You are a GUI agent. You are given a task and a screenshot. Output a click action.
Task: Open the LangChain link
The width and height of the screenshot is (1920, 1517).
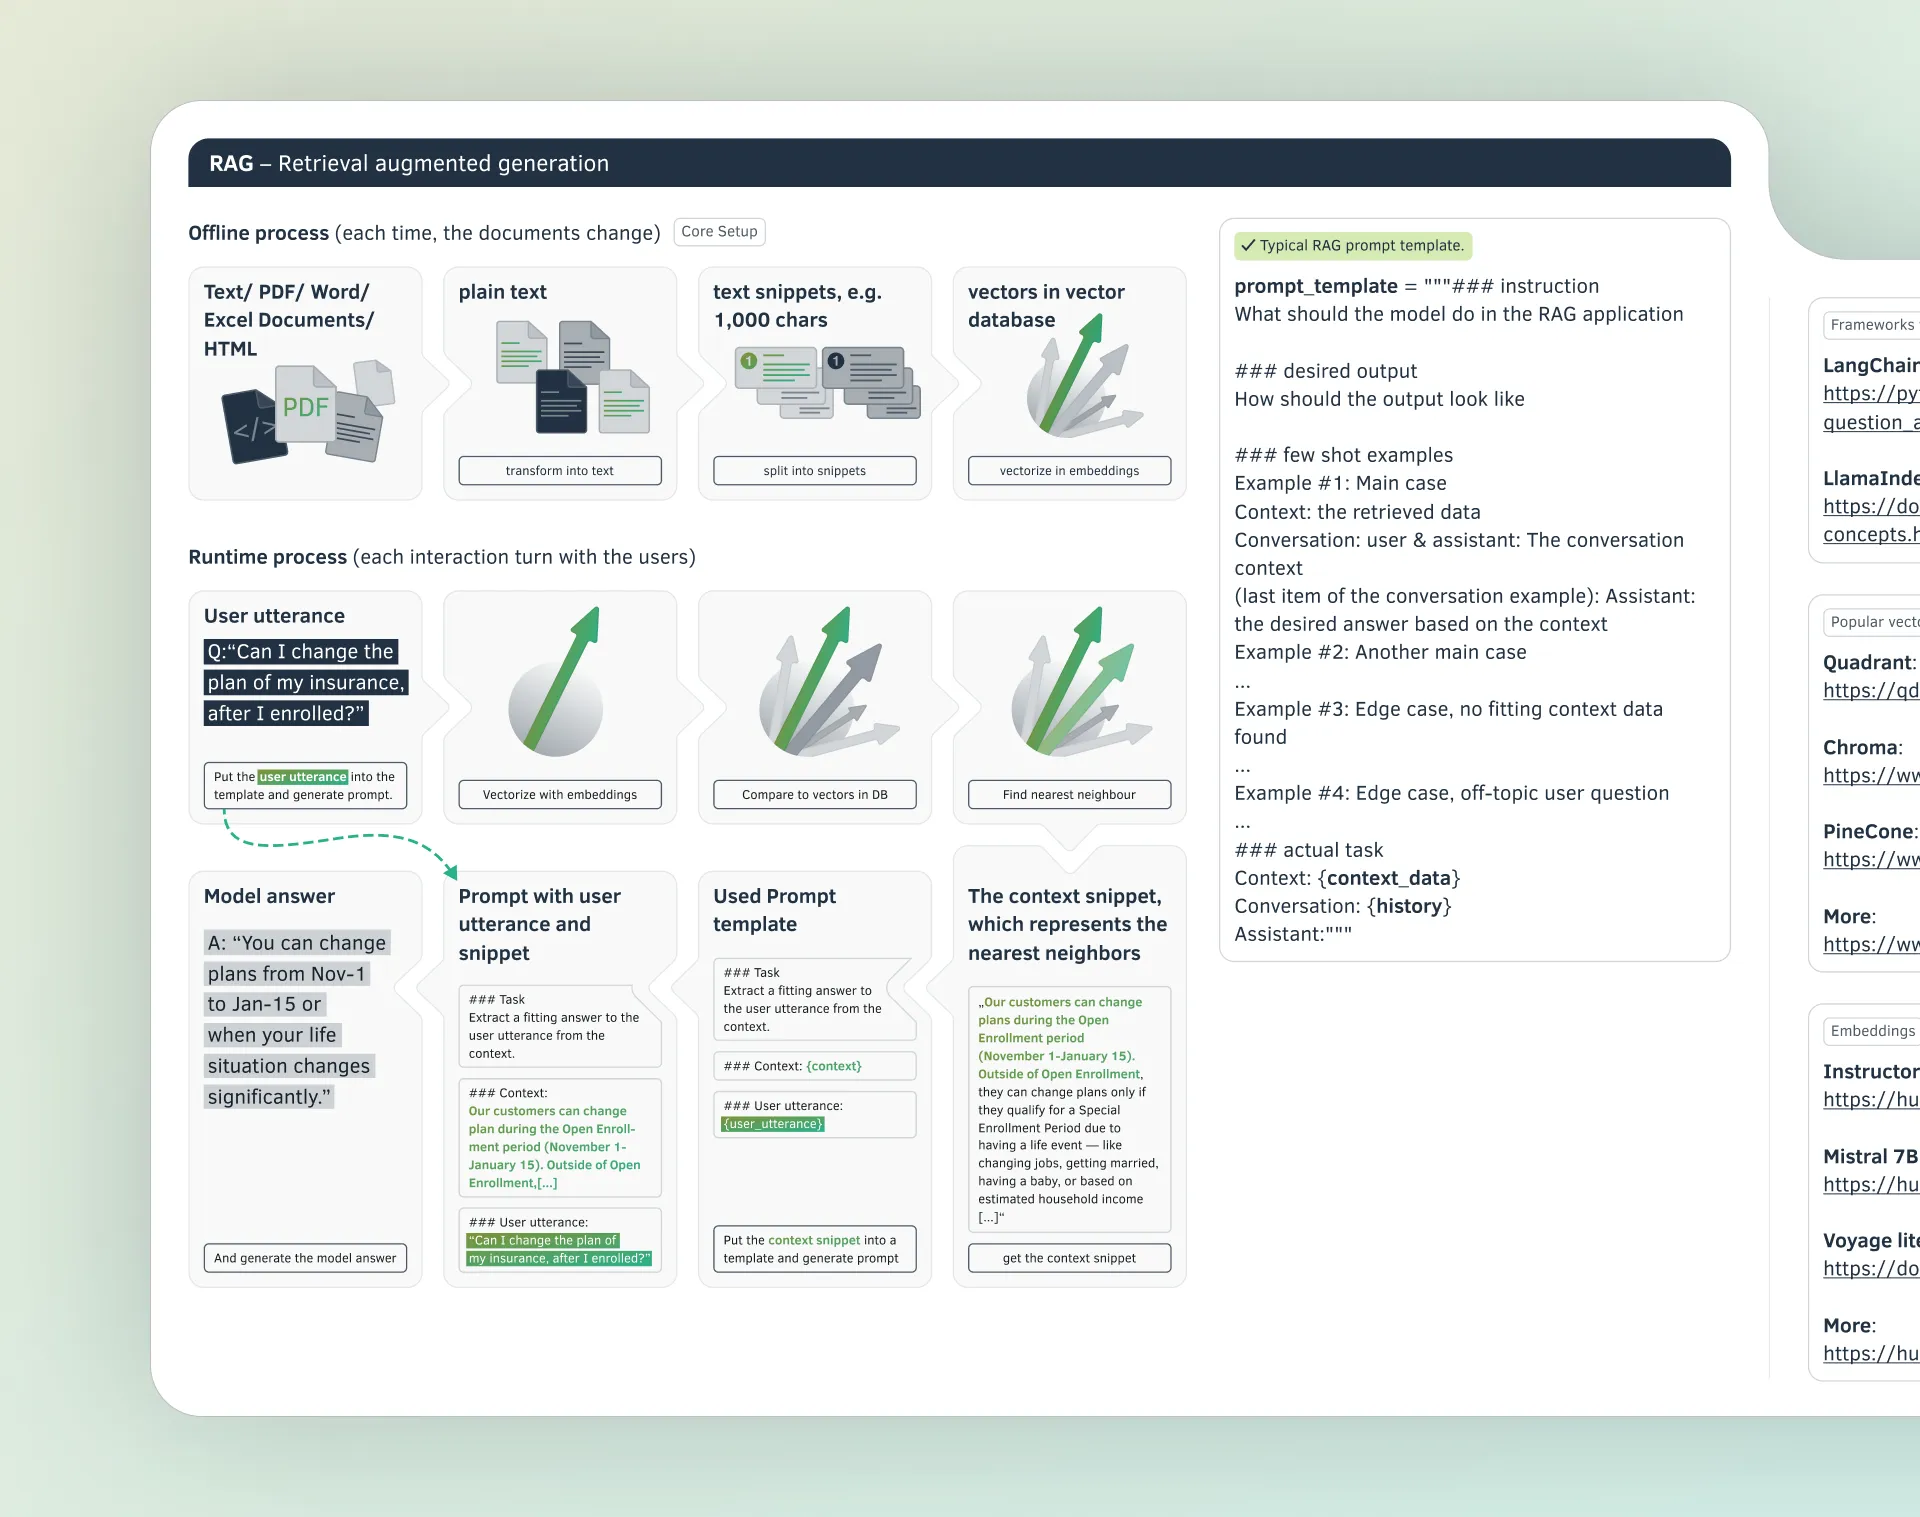tap(1869, 394)
